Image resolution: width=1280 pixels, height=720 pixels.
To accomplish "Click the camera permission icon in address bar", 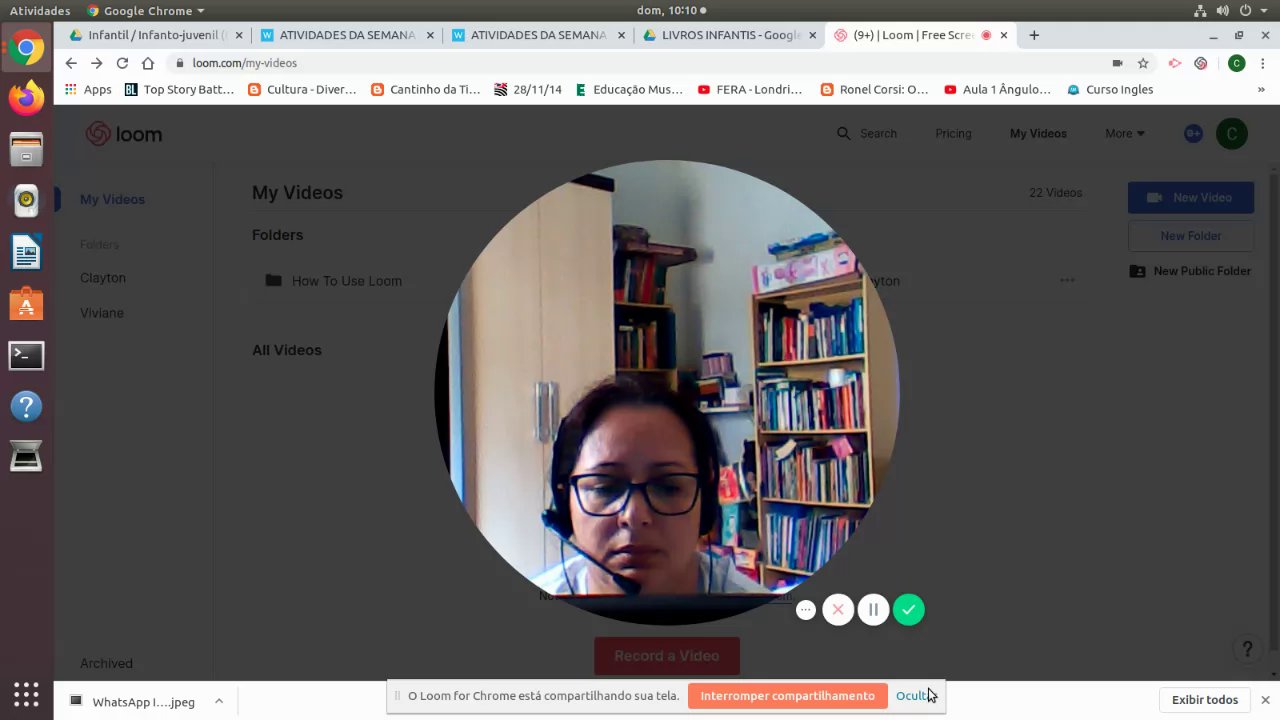I will click(x=1118, y=63).
